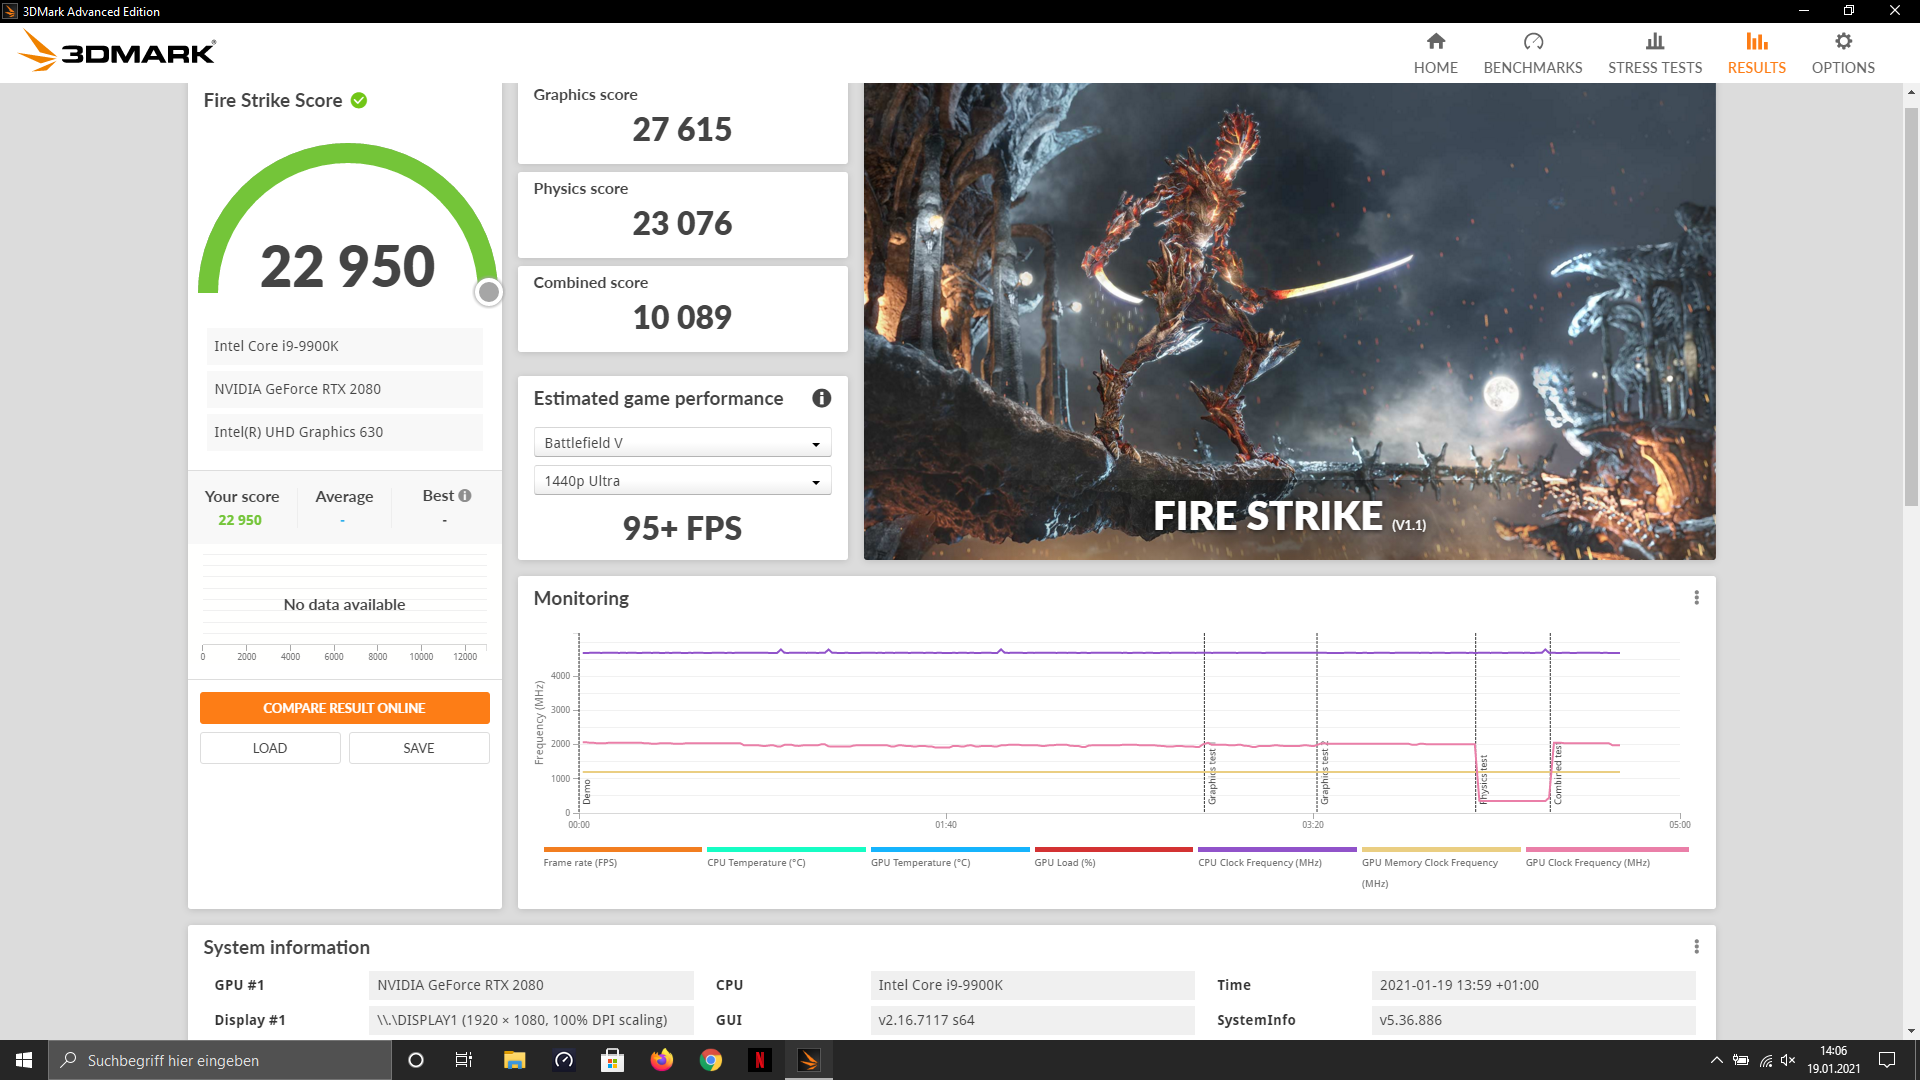Open the notification center icon
This screenshot has width=1920, height=1080.
[x=1887, y=1060]
